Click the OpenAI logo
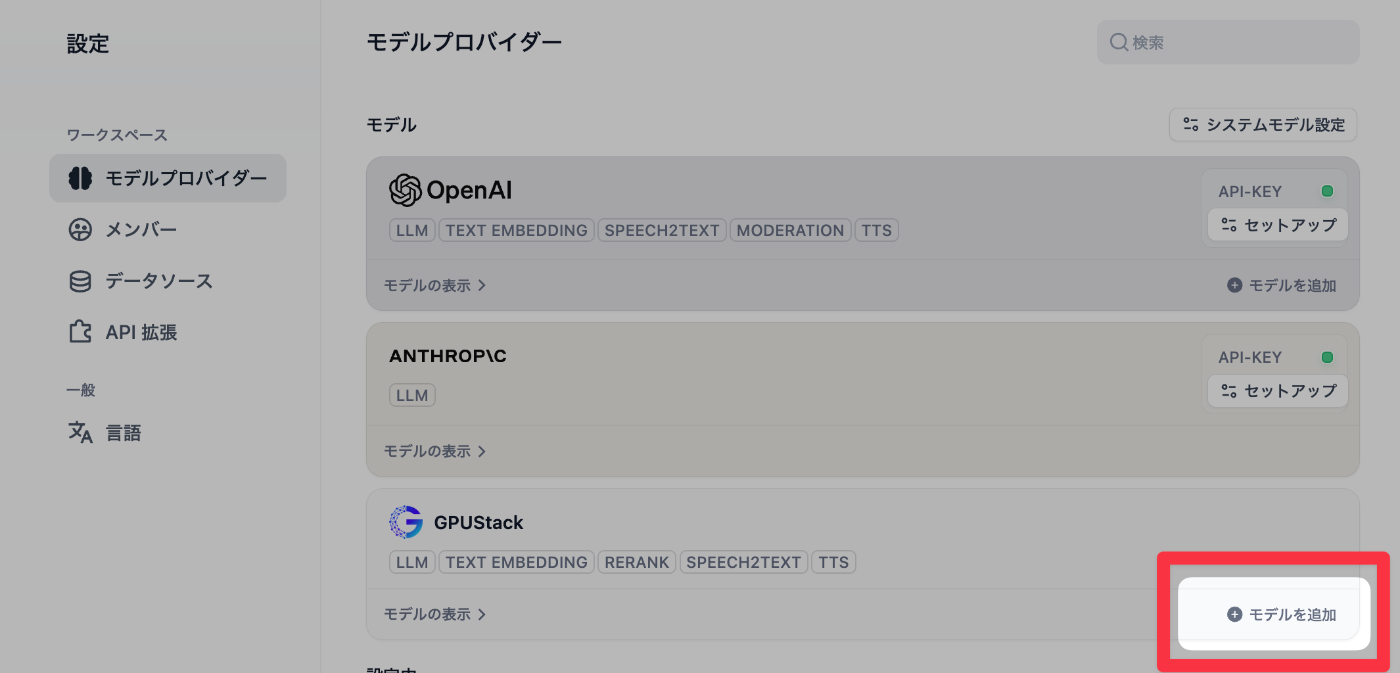1400x673 pixels. point(405,190)
